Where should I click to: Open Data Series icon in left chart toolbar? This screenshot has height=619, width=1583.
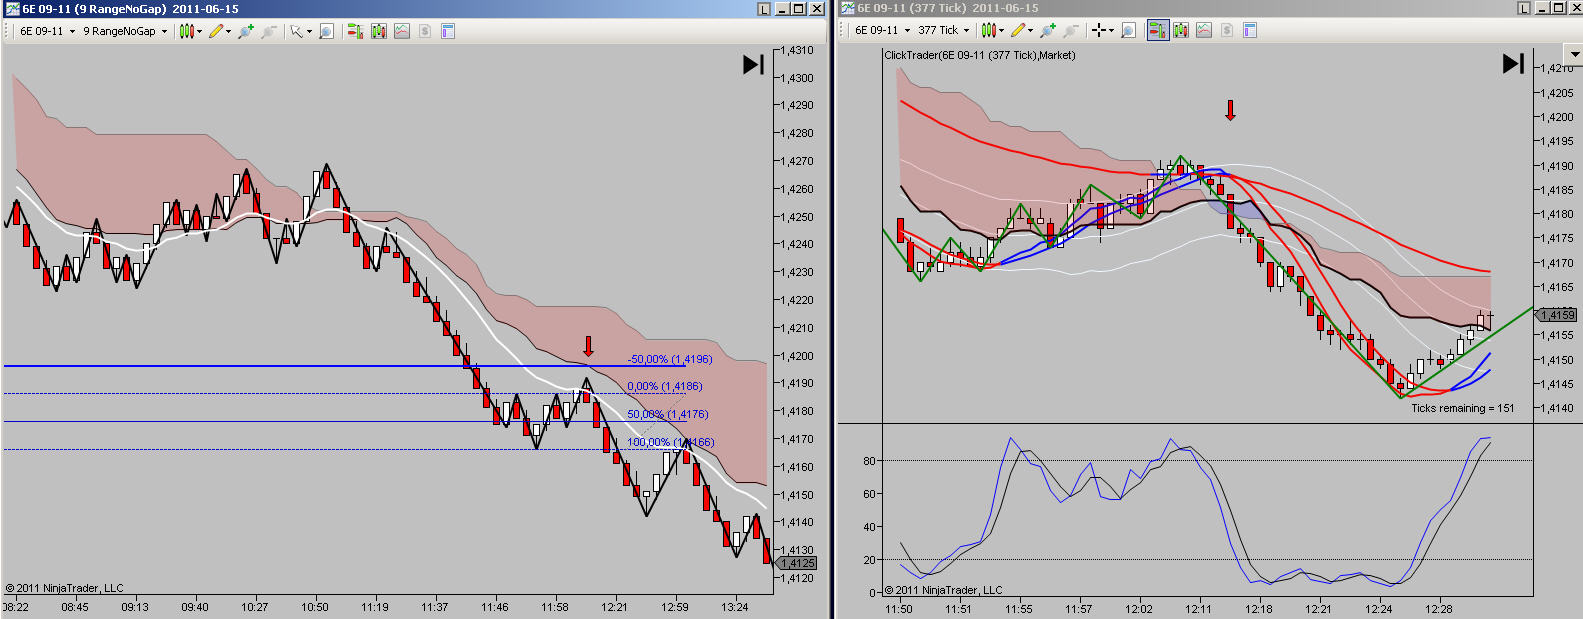[x=378, y=31]
